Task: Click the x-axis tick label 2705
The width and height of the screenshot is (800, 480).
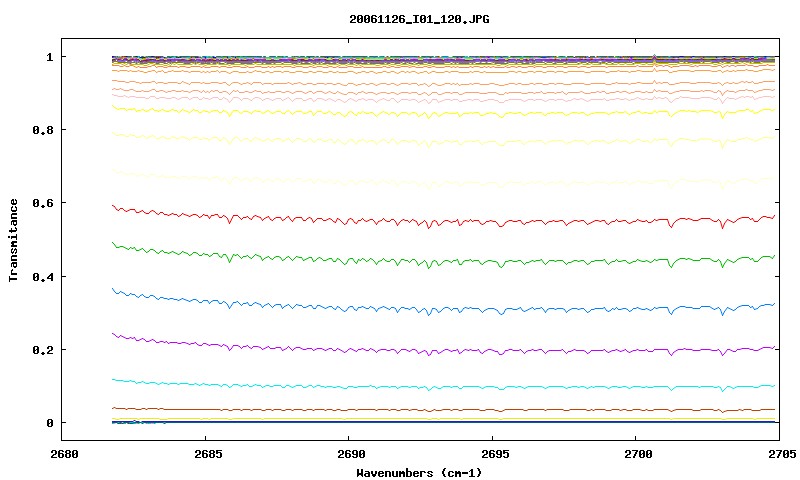Action: click(782, 454)
